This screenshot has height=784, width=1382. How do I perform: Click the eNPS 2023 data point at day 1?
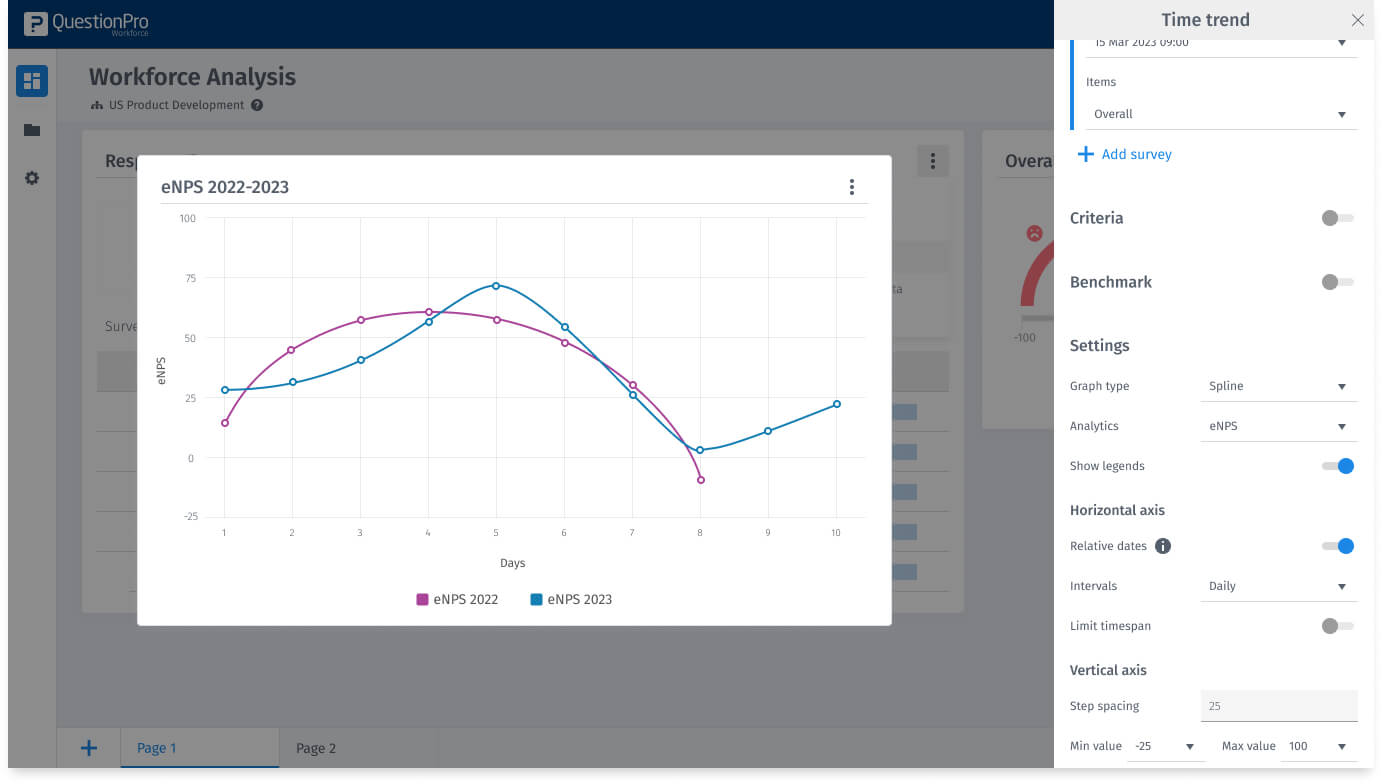[x=225, y=390]
